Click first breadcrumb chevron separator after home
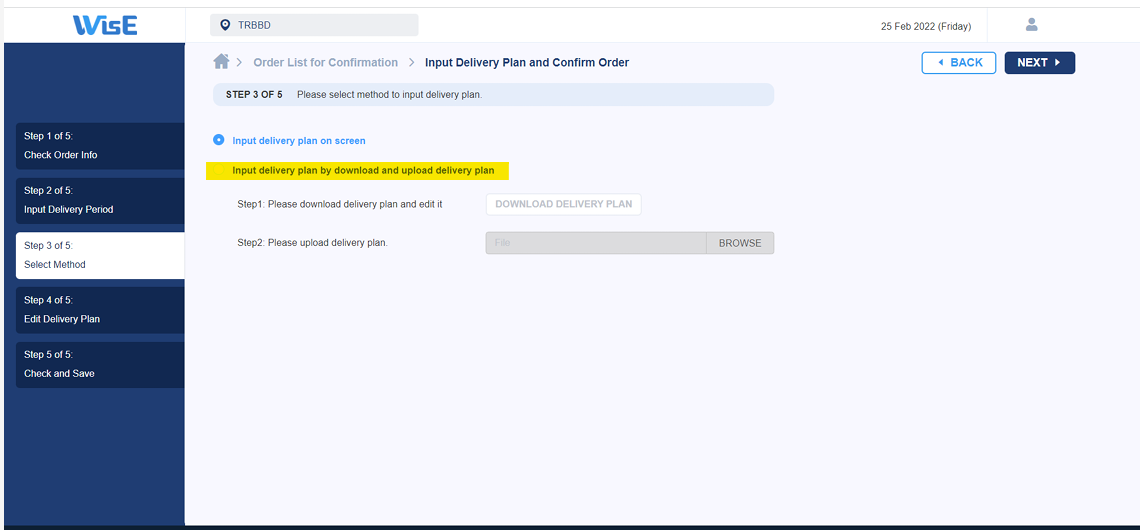1140x530 pixels. click(240, 63)
